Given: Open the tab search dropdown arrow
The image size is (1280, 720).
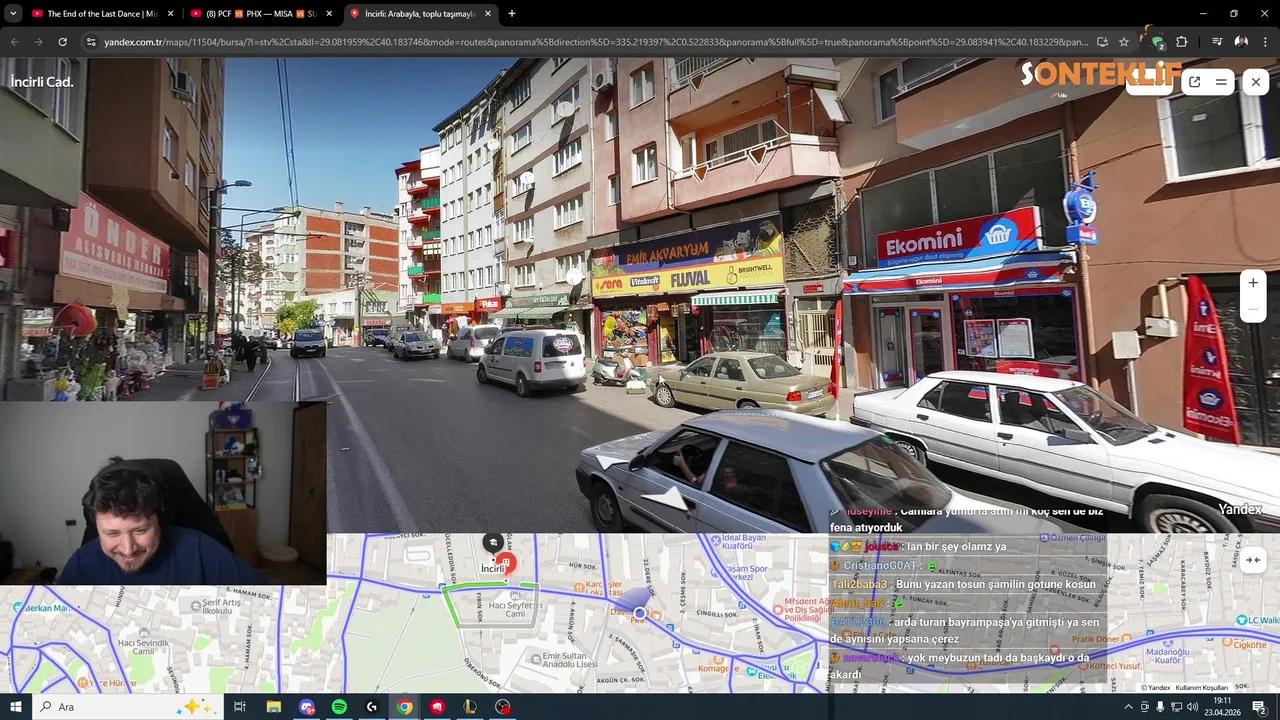Looking at the screenshot, I should [x=13, y=14].
